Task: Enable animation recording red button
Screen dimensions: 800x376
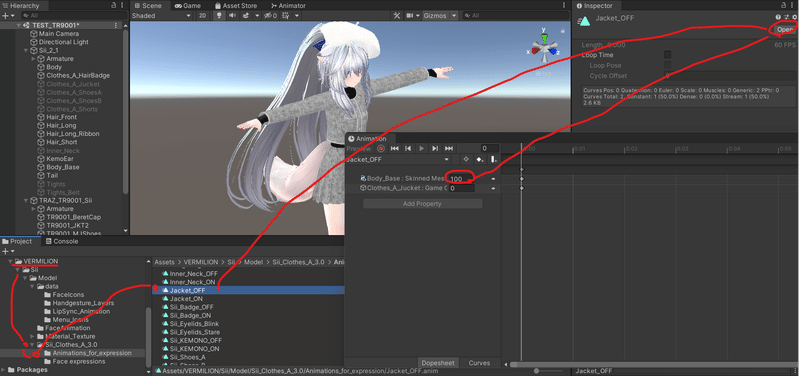Action: click(x=381, y=148)
